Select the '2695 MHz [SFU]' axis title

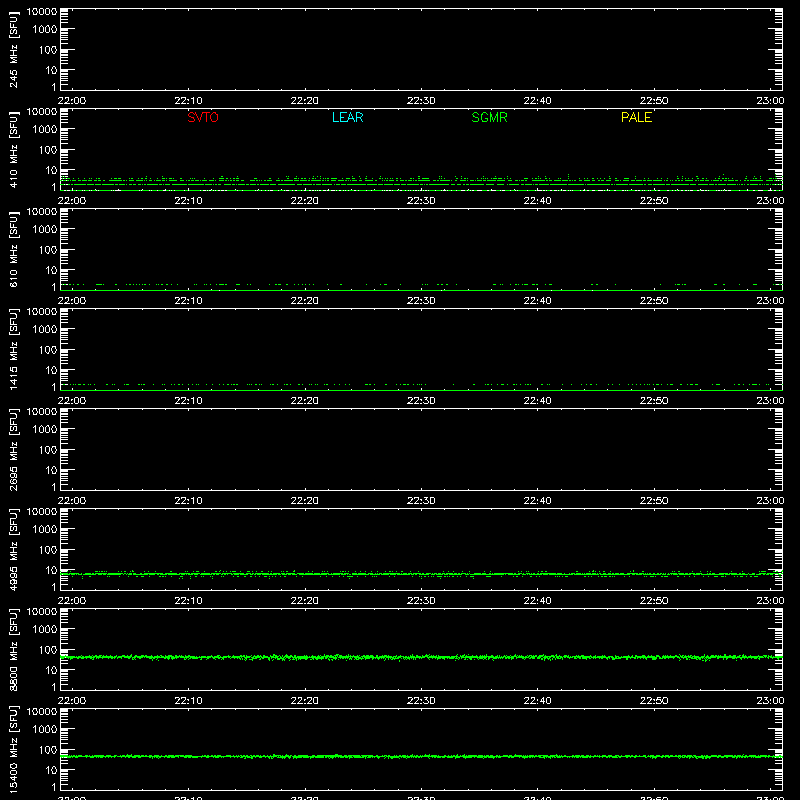pos(14,449)
